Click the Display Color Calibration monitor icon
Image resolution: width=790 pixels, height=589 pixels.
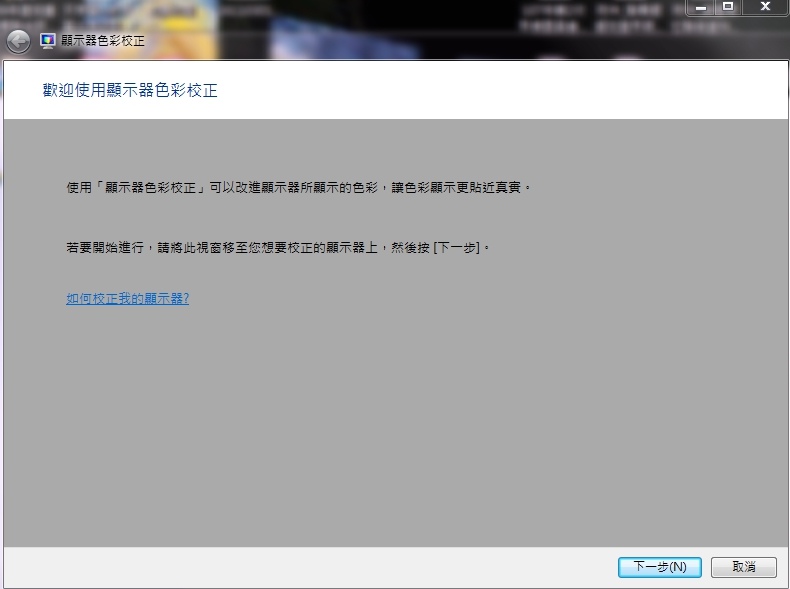tap(48, 41)
